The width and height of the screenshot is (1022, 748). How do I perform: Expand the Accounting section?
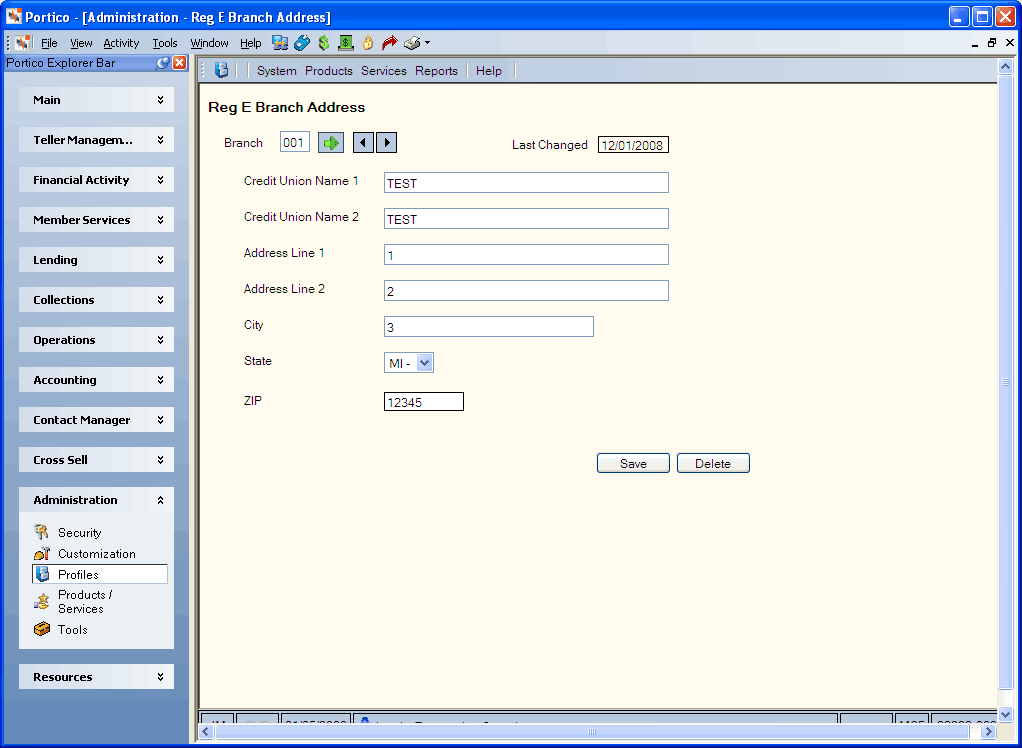click(x=96, y=380)
